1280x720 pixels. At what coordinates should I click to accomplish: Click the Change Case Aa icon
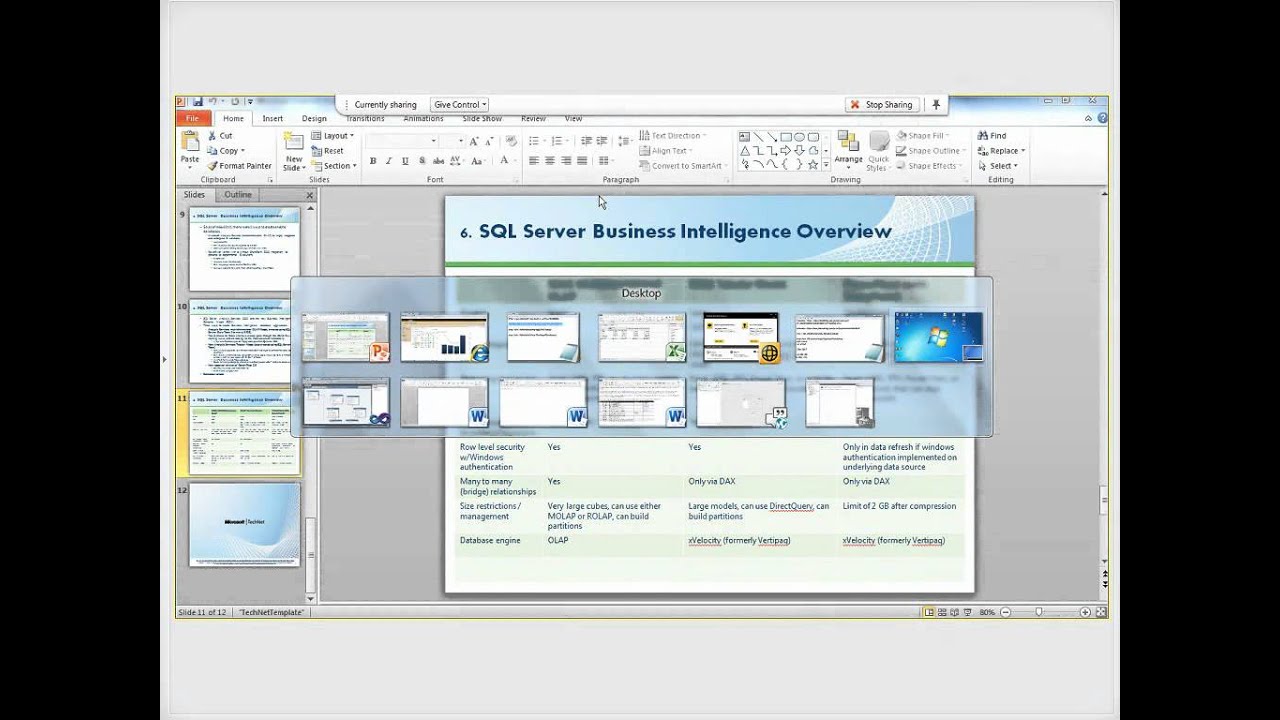point(476,161)
